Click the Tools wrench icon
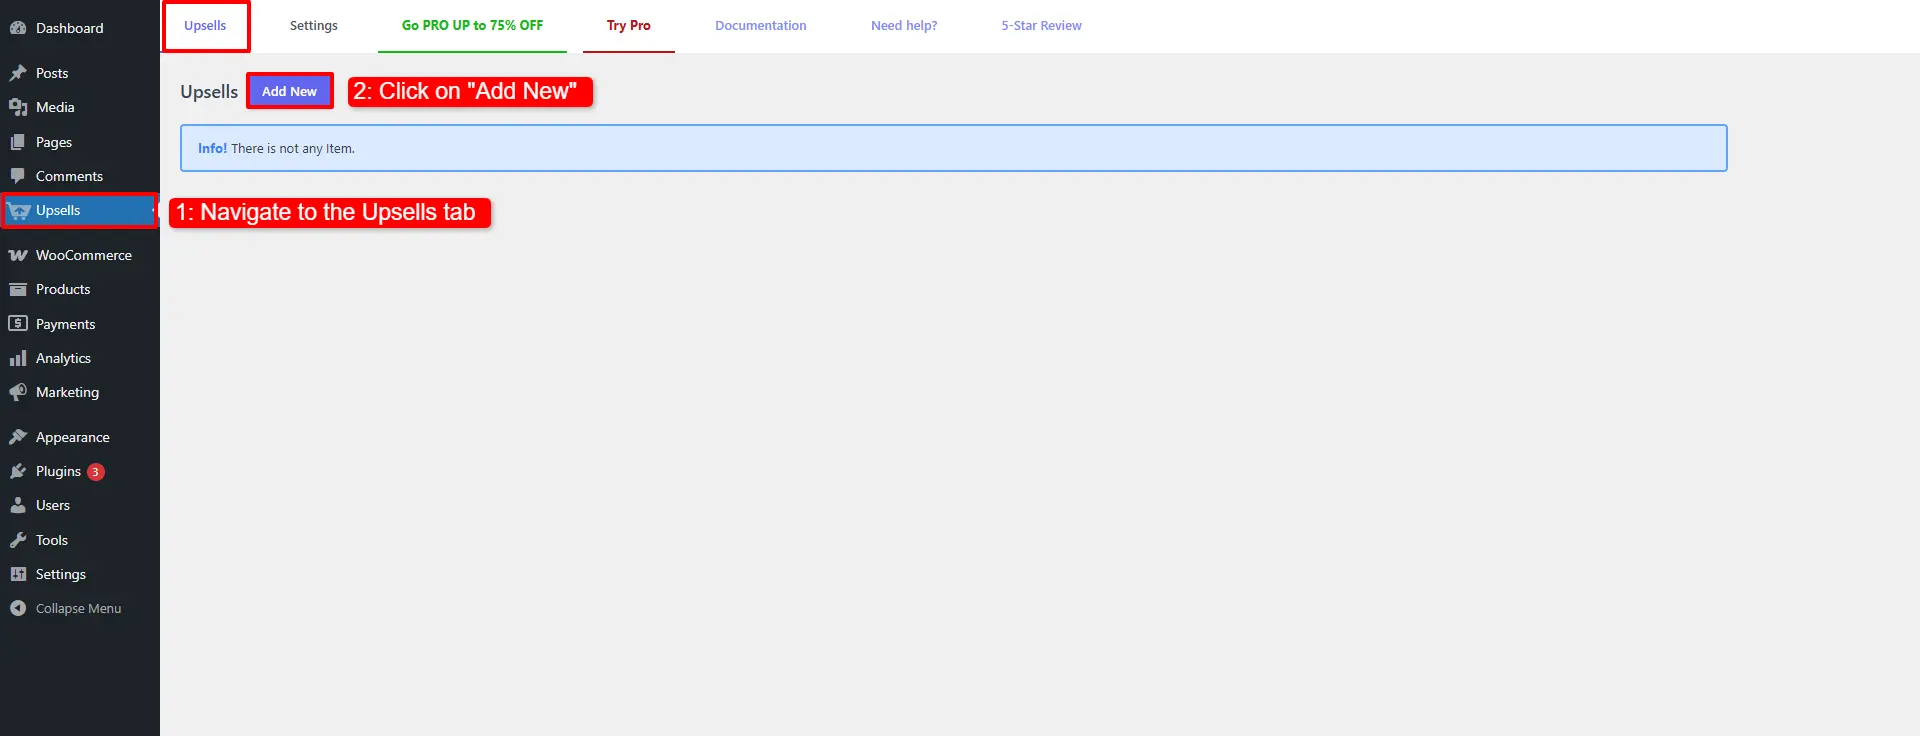 (x=18, y=540)
